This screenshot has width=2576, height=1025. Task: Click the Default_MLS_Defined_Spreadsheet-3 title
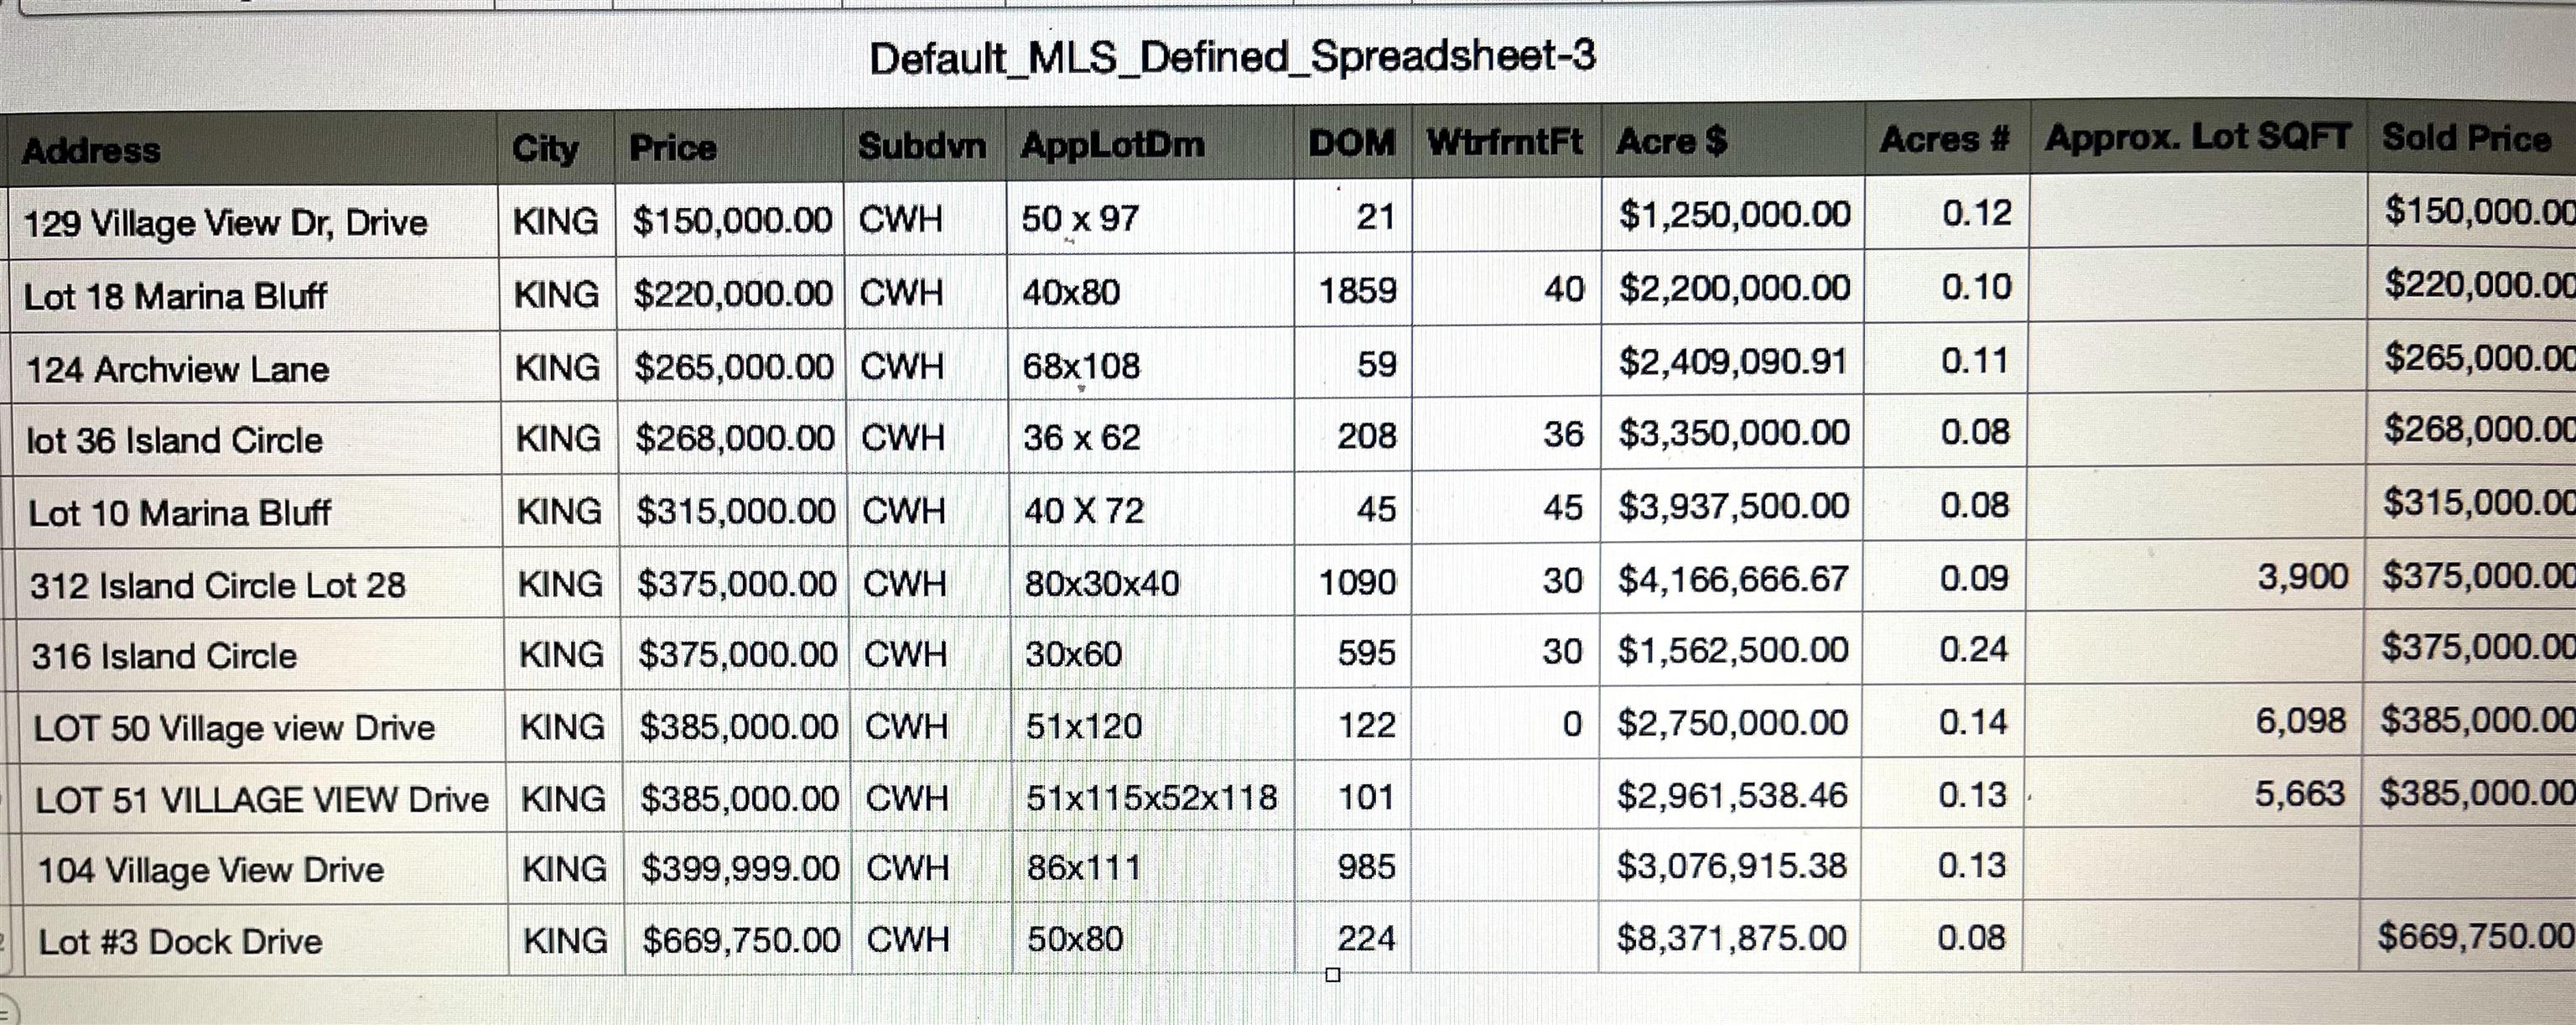[1232, 57]
